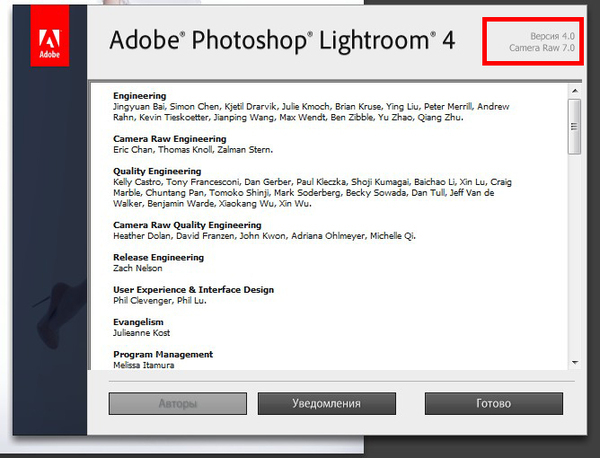Screen dimensions: 600x458
Task: Click the Evangelism heading
Action: click(138, 322)
